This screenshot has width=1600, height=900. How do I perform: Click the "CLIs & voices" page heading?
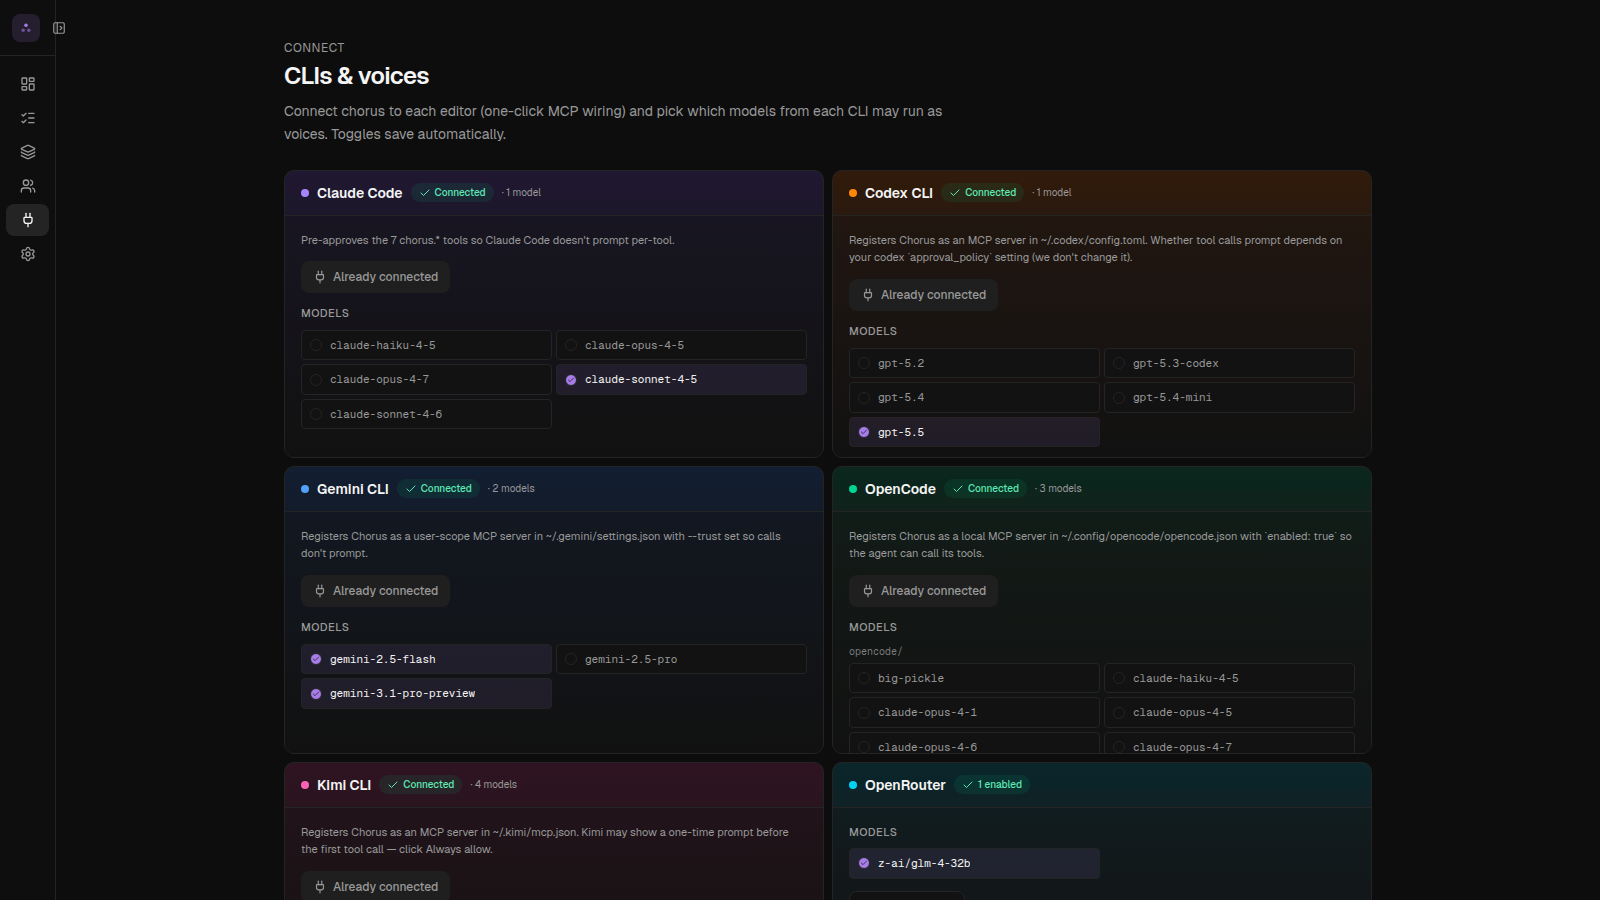356,76
